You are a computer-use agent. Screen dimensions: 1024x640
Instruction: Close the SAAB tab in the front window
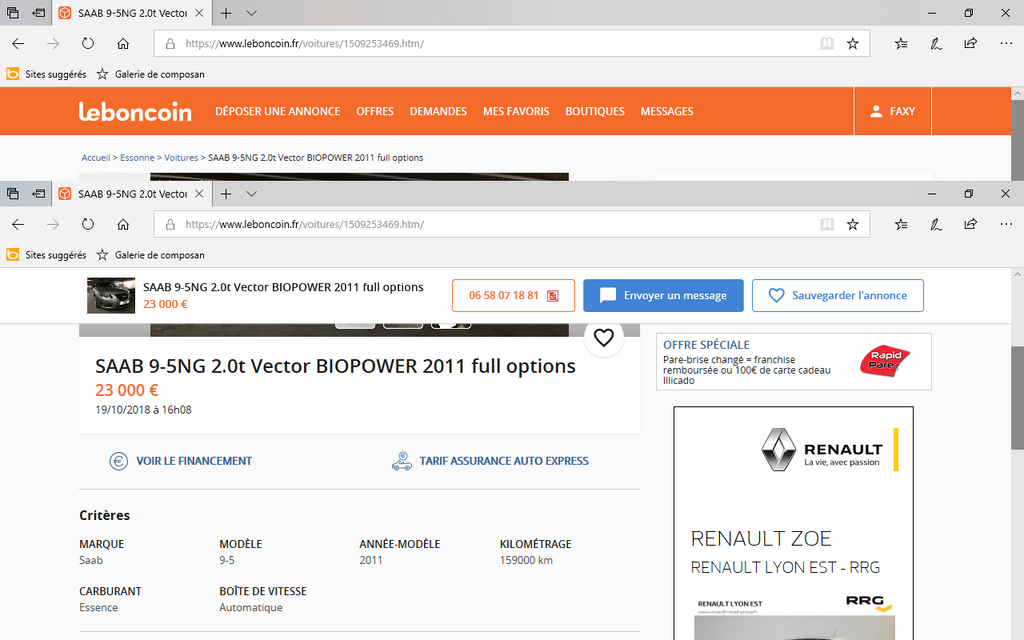[x=199, y=194]
